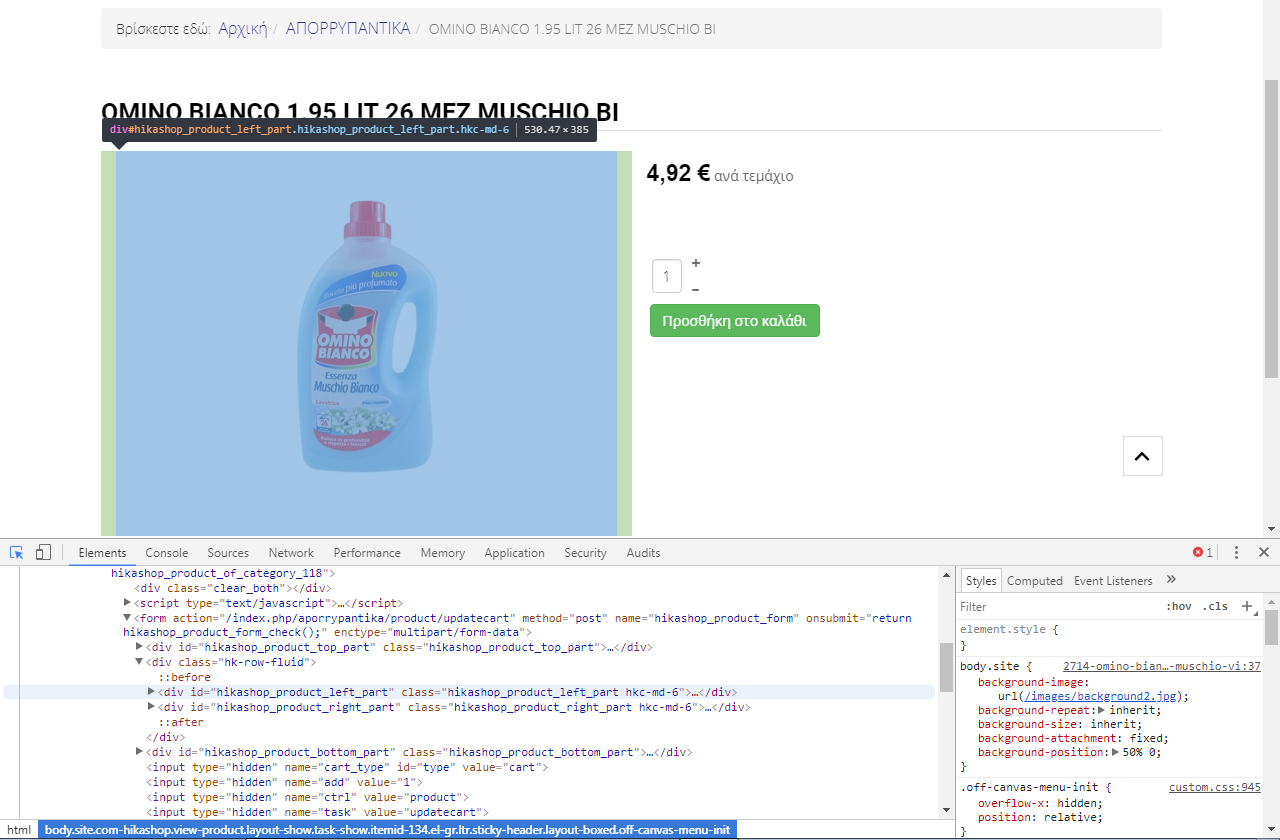
Task: Expand the hikashop_product_left_part div node
Action: (x=152, y=692)
